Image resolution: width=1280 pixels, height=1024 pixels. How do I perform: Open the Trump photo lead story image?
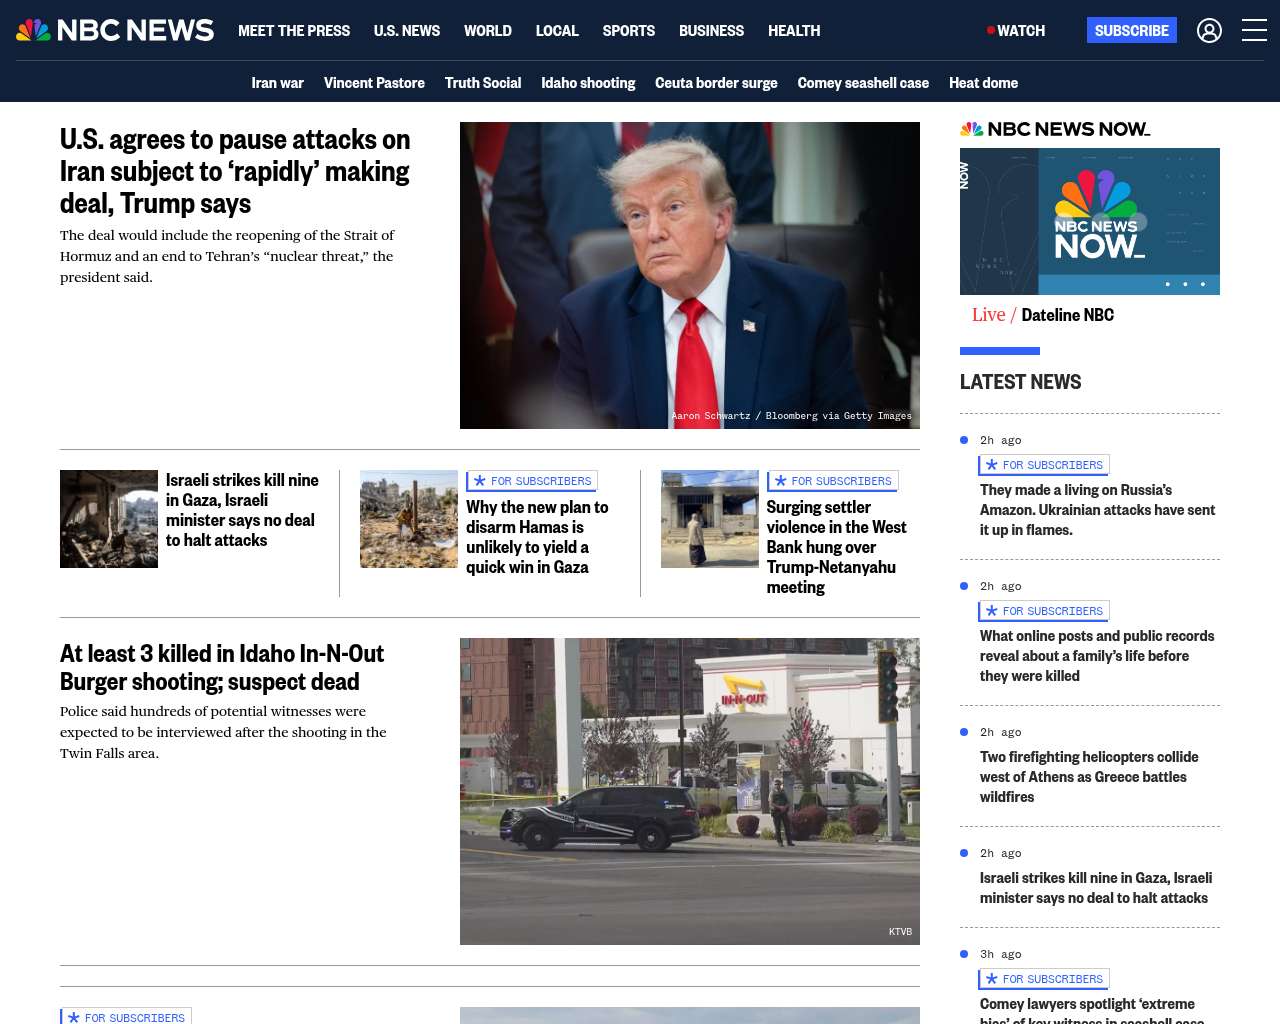pyautogui.click(x=690, y=275)
